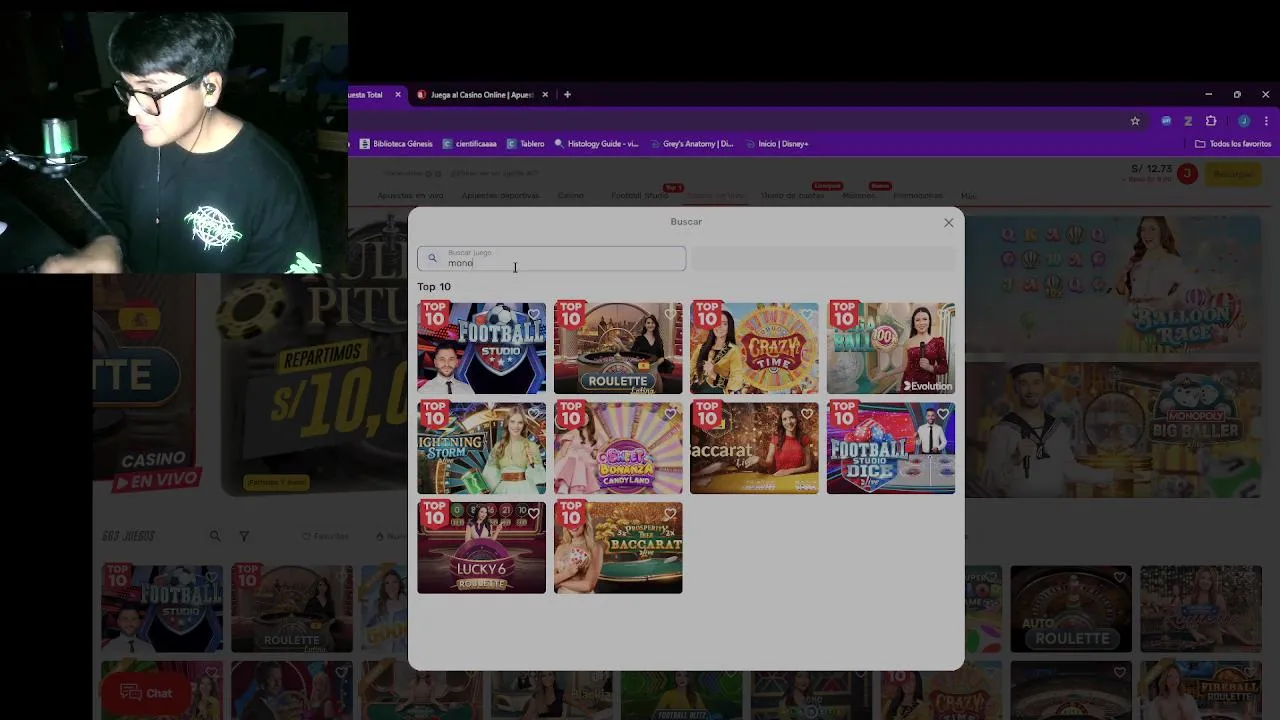This screenshot has width=1280, height=720.
Task: Favorite Football Studio Dice heart icon
Action: (943, 414)
